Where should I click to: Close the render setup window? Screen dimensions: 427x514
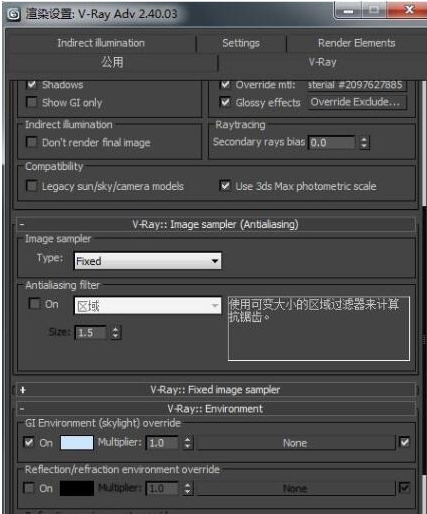click(x=409, y=10)
